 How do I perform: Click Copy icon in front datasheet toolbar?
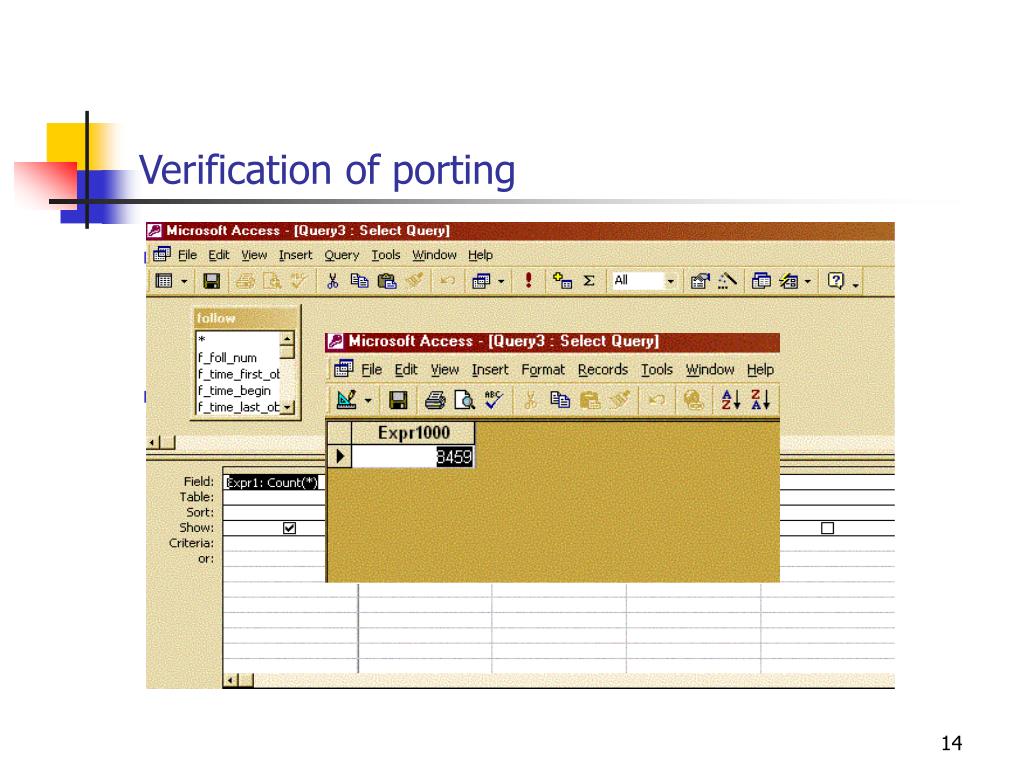pos(560,400)
